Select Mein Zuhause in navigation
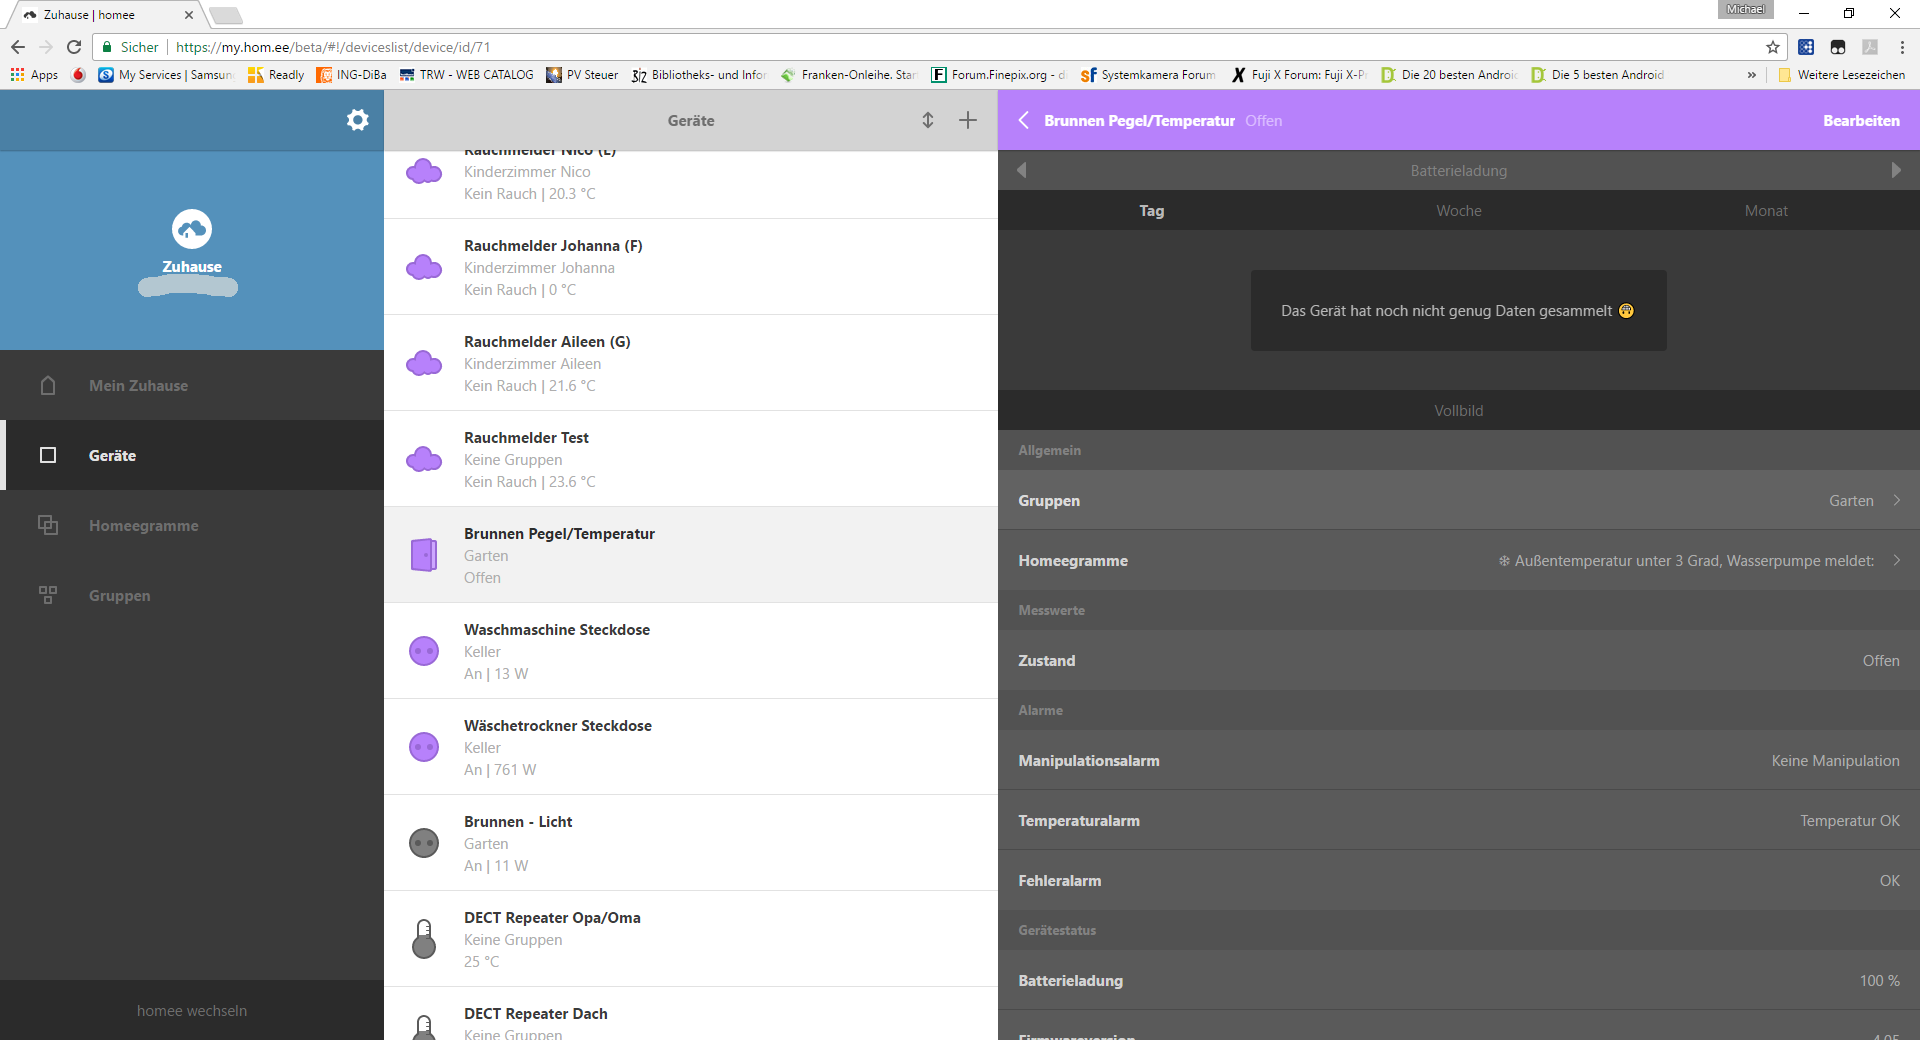 pyautogui.click(x=192, y=385)
